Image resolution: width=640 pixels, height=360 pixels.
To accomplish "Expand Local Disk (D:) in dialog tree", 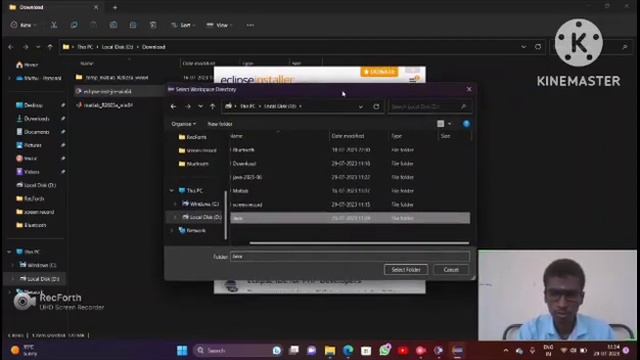I will [176, 217].
